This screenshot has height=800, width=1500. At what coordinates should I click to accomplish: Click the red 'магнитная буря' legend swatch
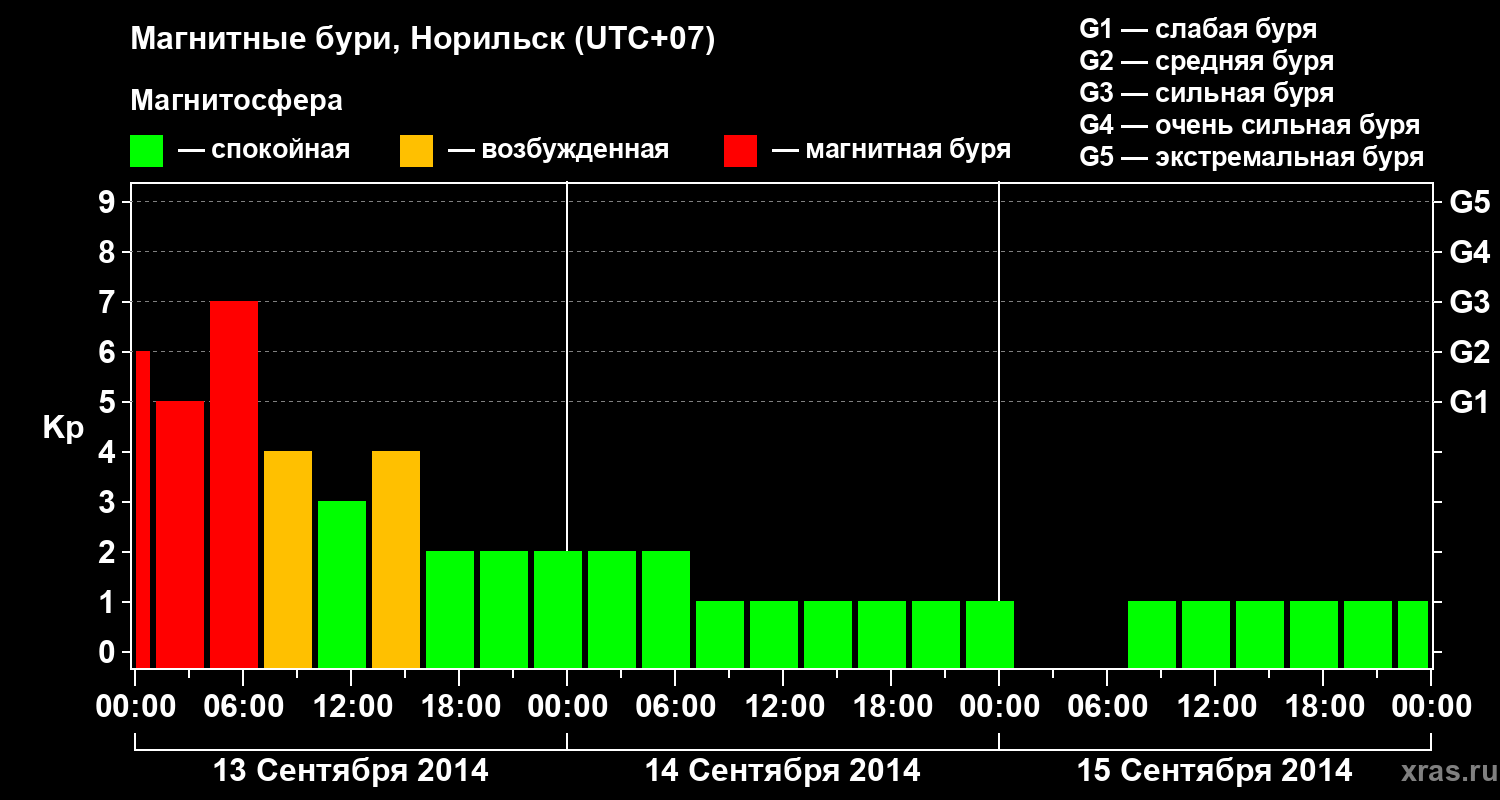coord(741,151)
